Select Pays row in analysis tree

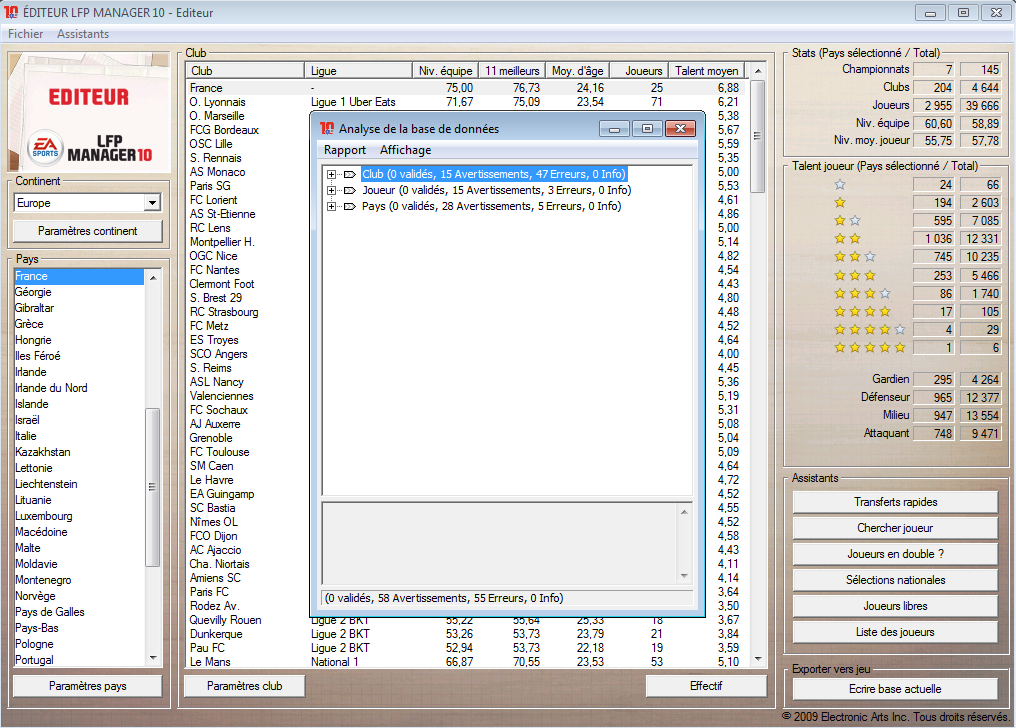[491, 207]
